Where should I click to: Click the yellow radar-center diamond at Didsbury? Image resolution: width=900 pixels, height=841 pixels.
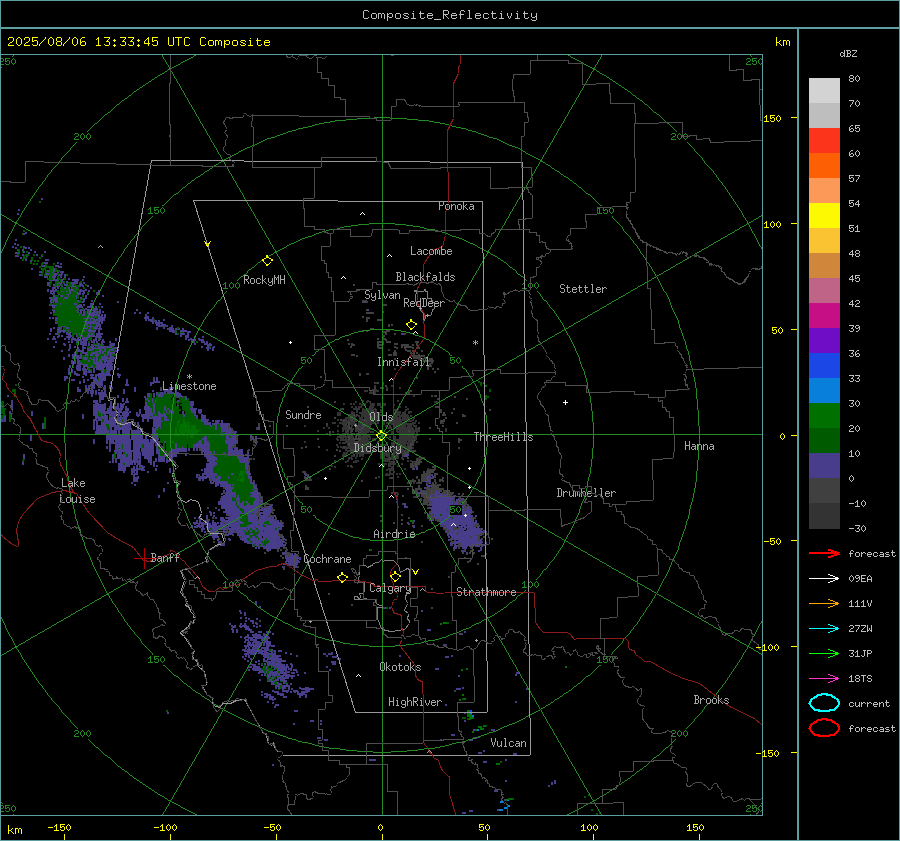point(381,436)
